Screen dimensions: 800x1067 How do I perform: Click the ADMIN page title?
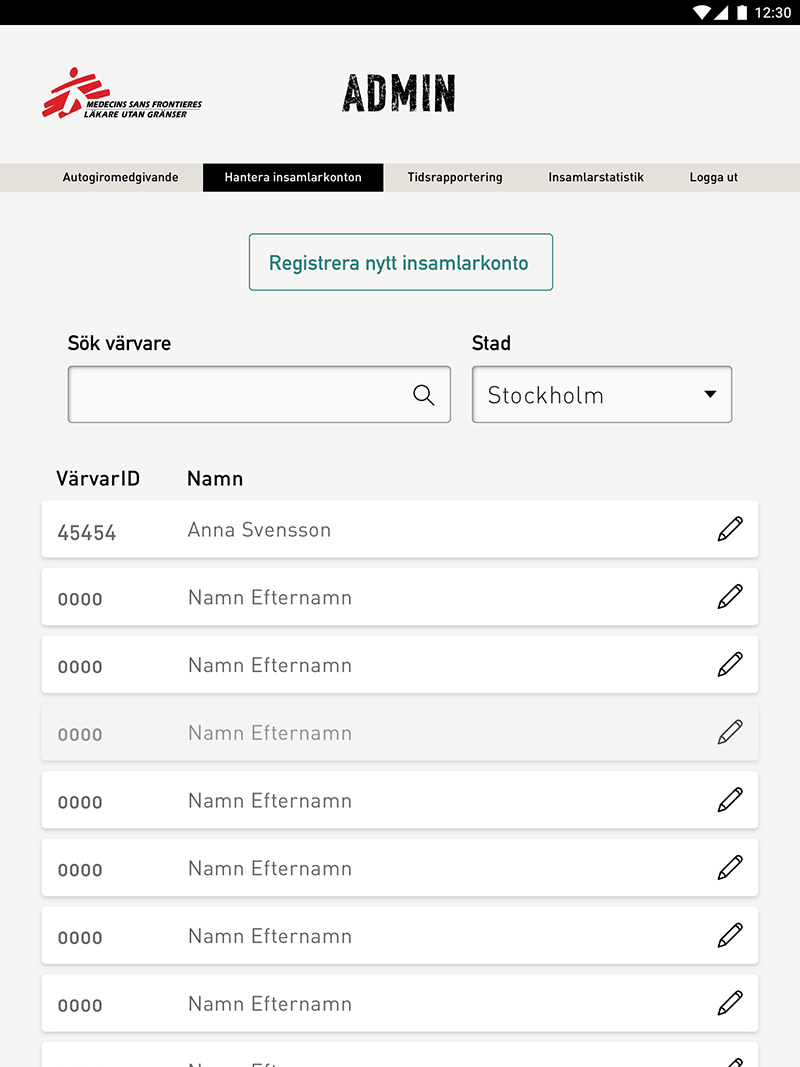click(399, 93)
